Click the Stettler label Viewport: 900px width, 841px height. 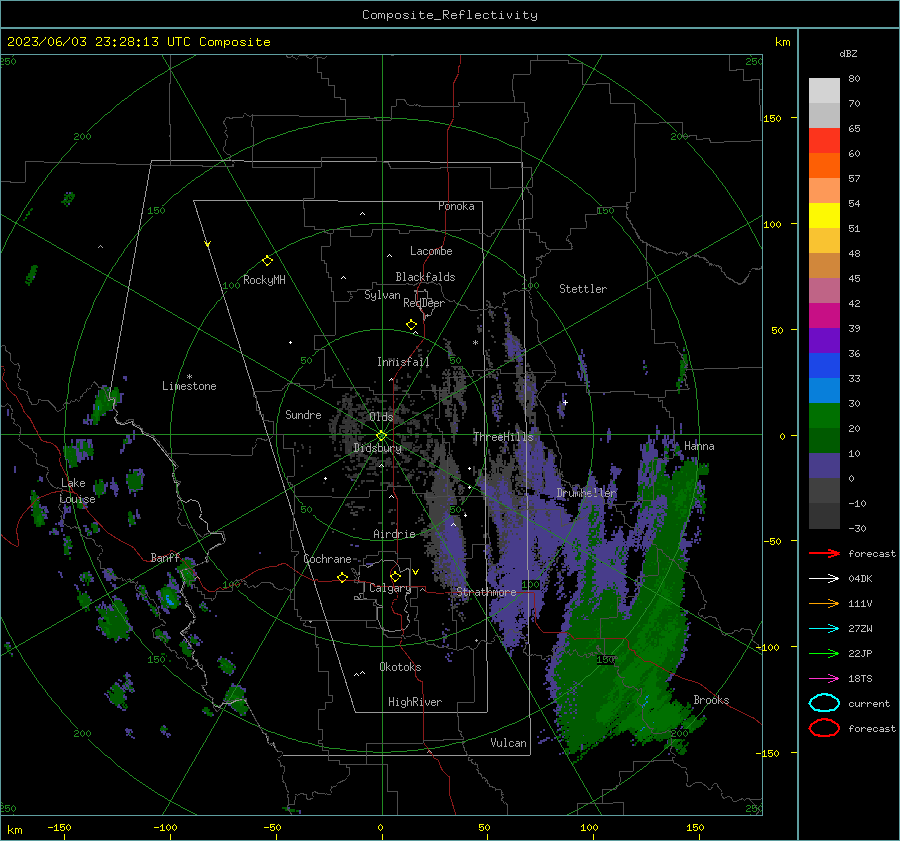click(x=583, y=289)
